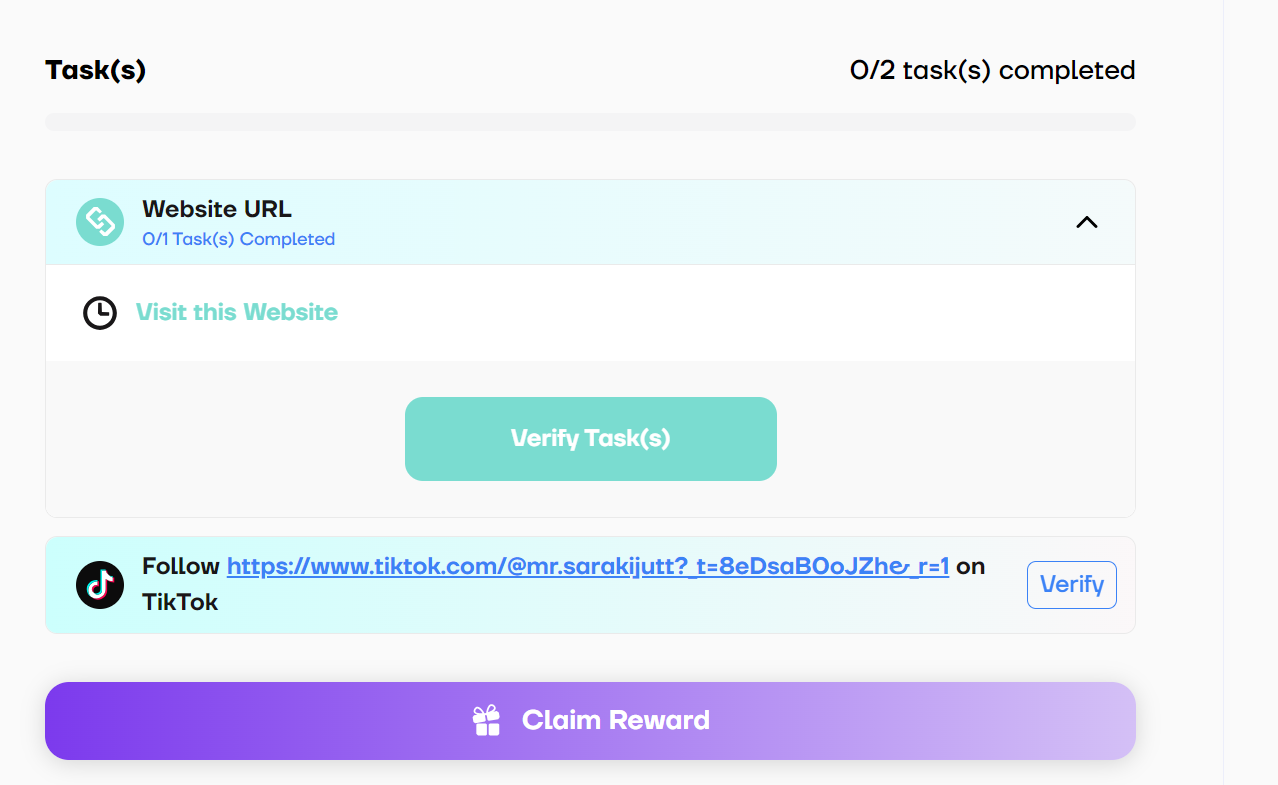Viewport: 1278px width, 785px height.
Task: Click the task completion progress bar
Action: coord(590,122)
